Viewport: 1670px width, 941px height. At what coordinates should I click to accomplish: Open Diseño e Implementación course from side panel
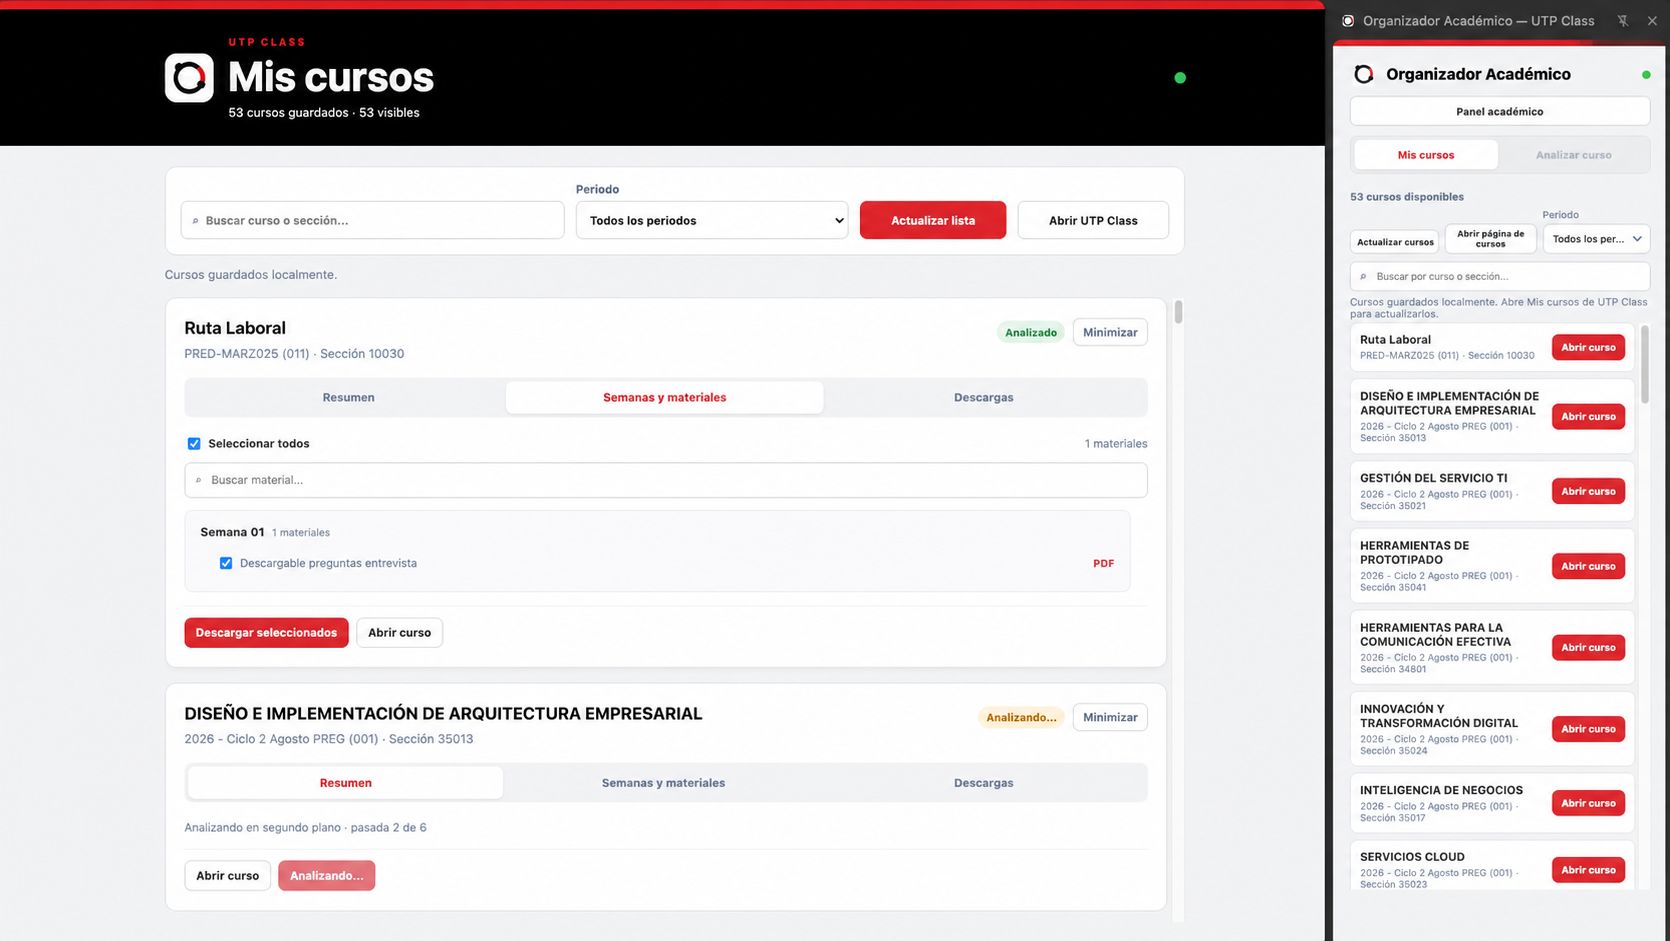point(1588,416)
